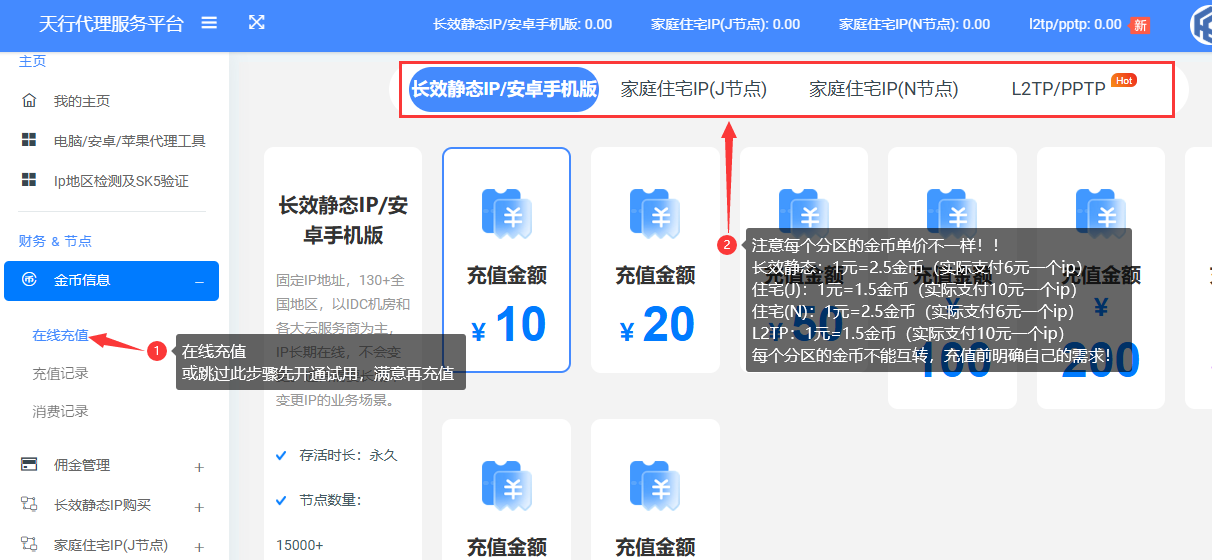Expand the 家庭住宅IP(J节点) sidebar submenu

pos(199,547)
